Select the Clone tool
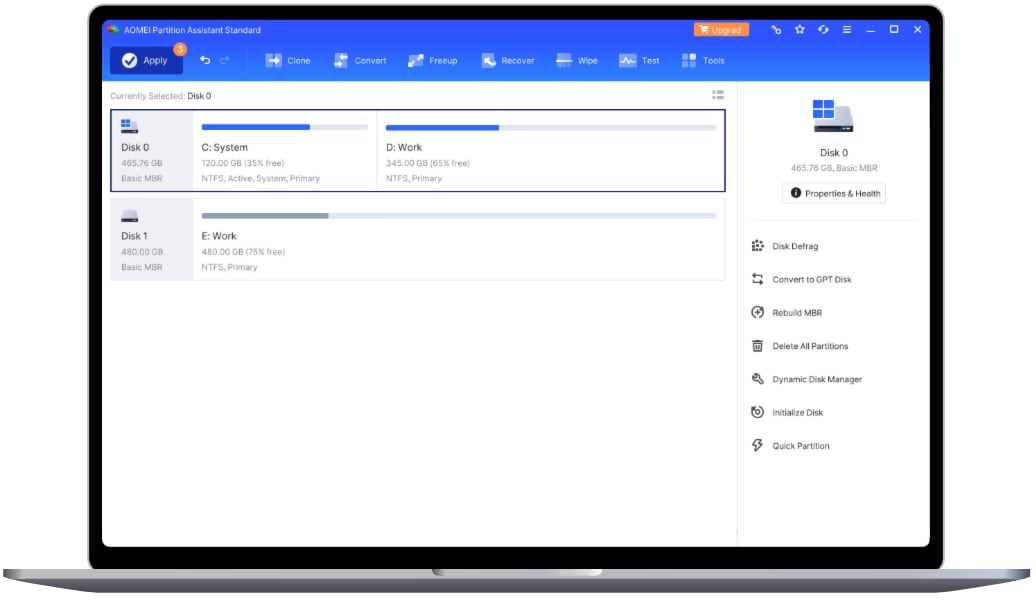1036x600 pixels. (x=289, y=60)
